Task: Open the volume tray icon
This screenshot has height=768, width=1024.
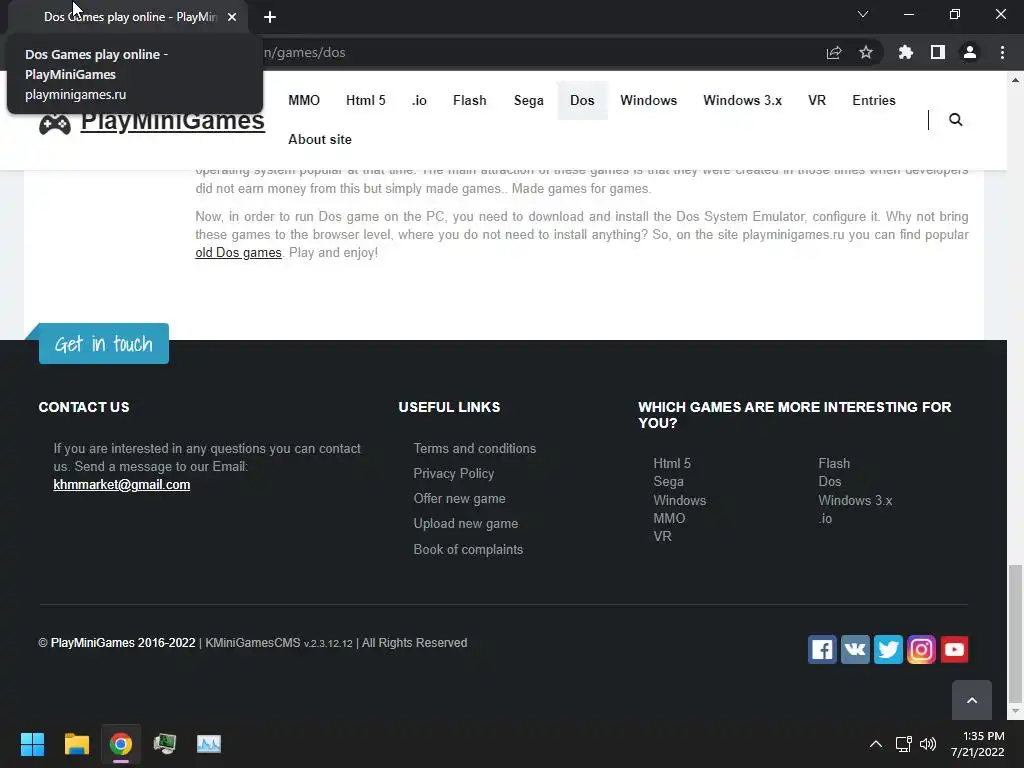Action: (927, 744)
